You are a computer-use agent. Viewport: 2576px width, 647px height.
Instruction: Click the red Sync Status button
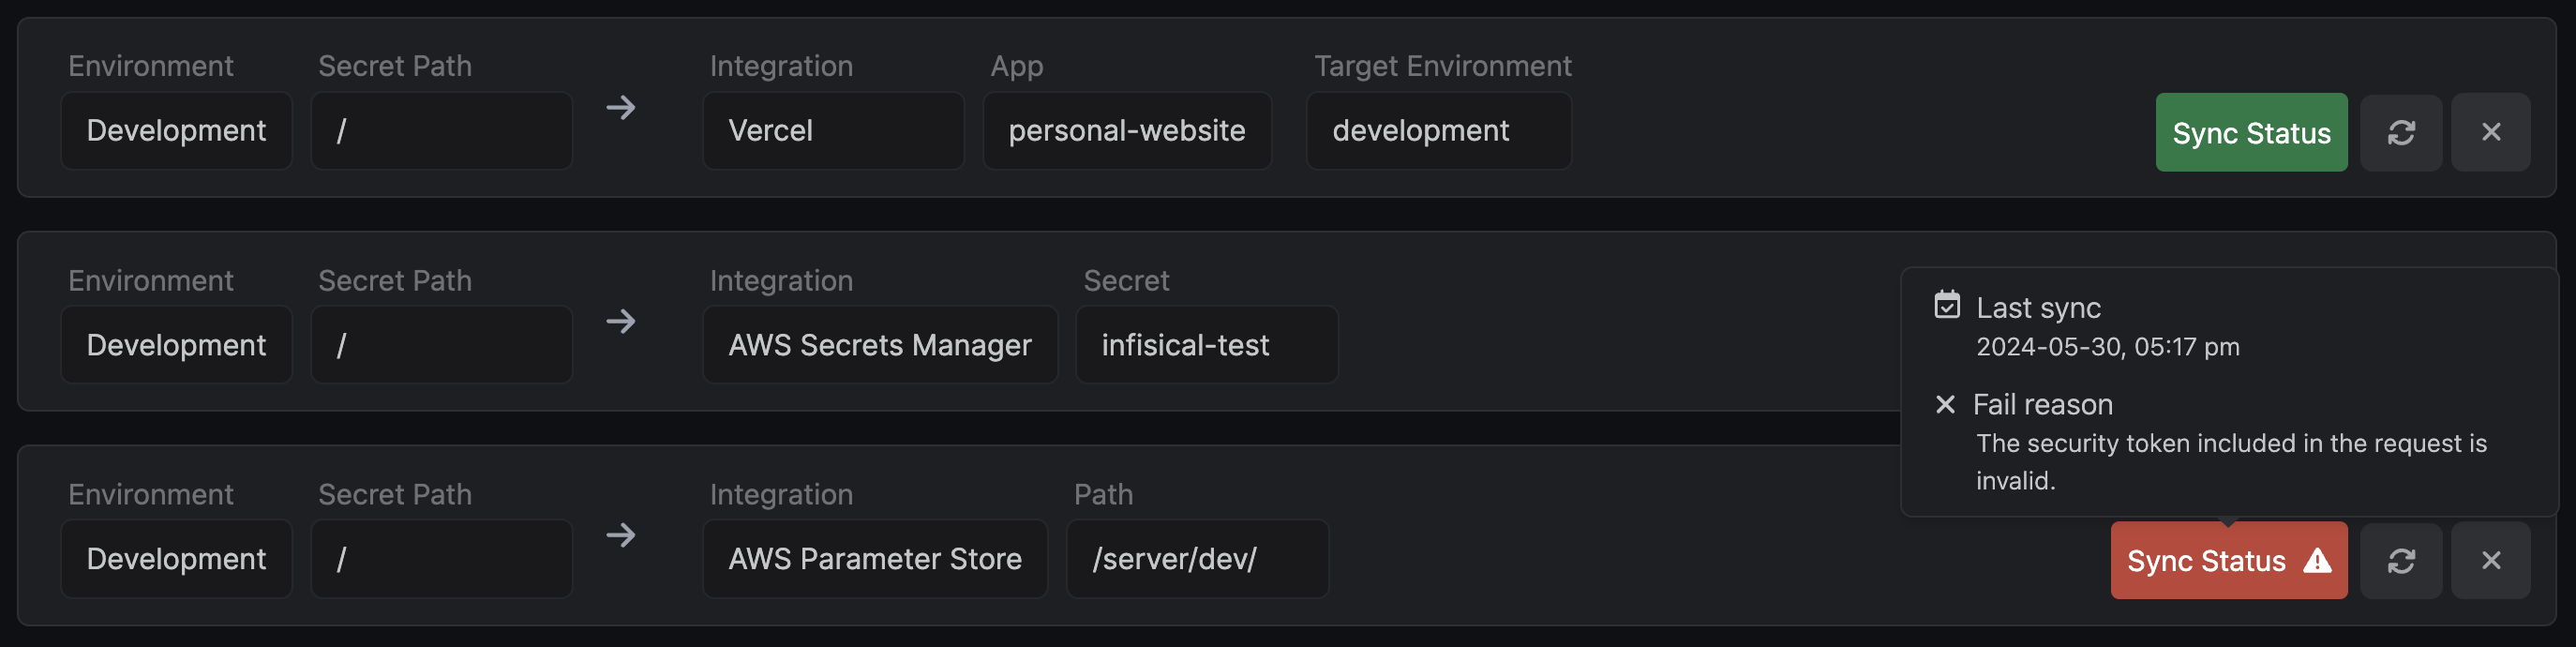pyautogui.click(x=2205, y=561)
